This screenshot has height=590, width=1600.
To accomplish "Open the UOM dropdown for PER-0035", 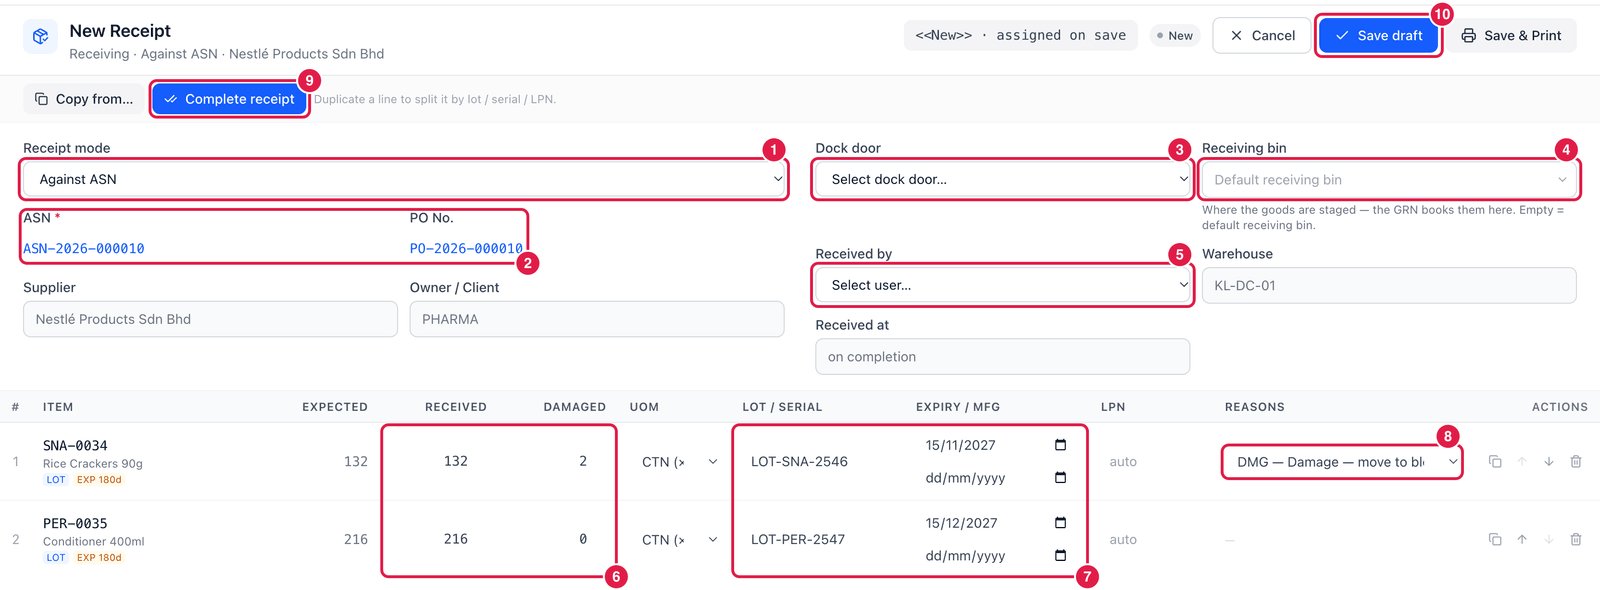I will (679, 539).
